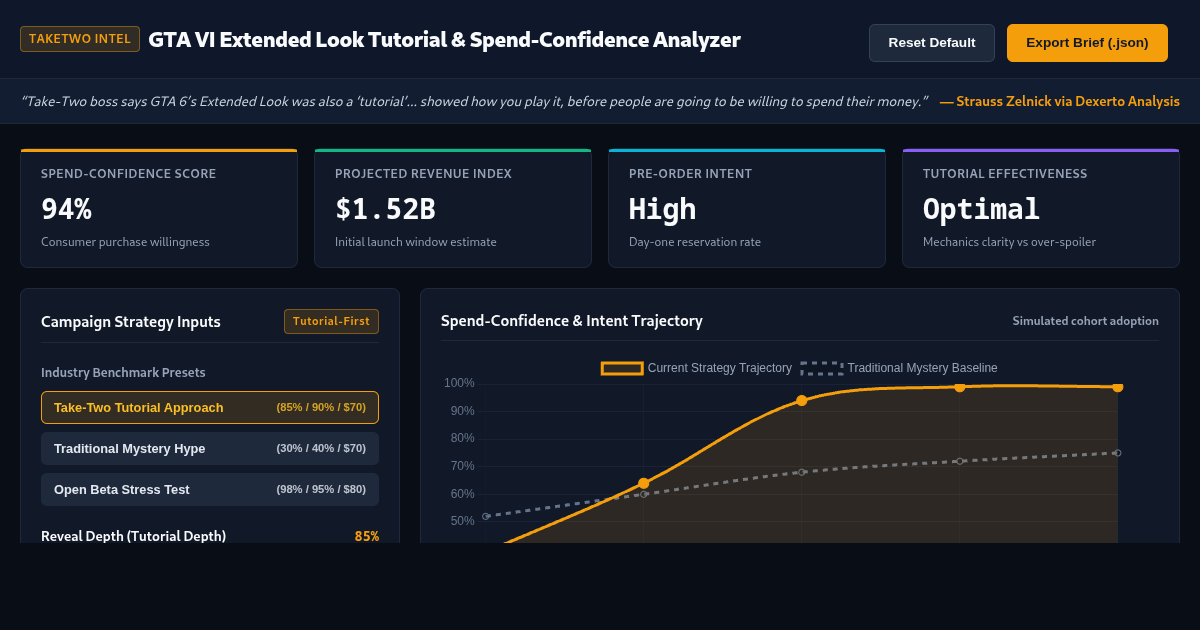The width and height of the screenshot is (1200, 630).
Task: Apply the Open Beta Stress Test preset
Action: (x=210, y=490)
